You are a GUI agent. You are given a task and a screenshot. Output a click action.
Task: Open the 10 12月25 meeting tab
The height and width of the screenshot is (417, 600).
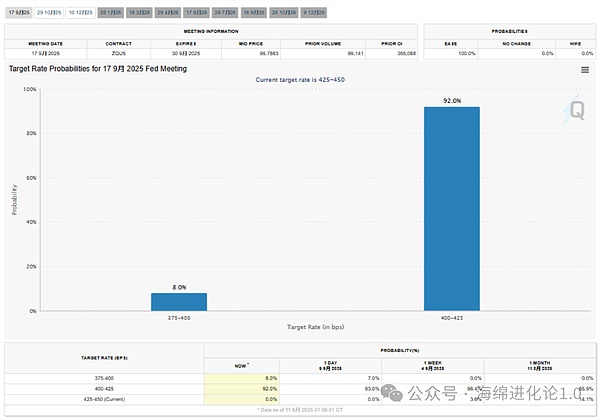point(80,13)
